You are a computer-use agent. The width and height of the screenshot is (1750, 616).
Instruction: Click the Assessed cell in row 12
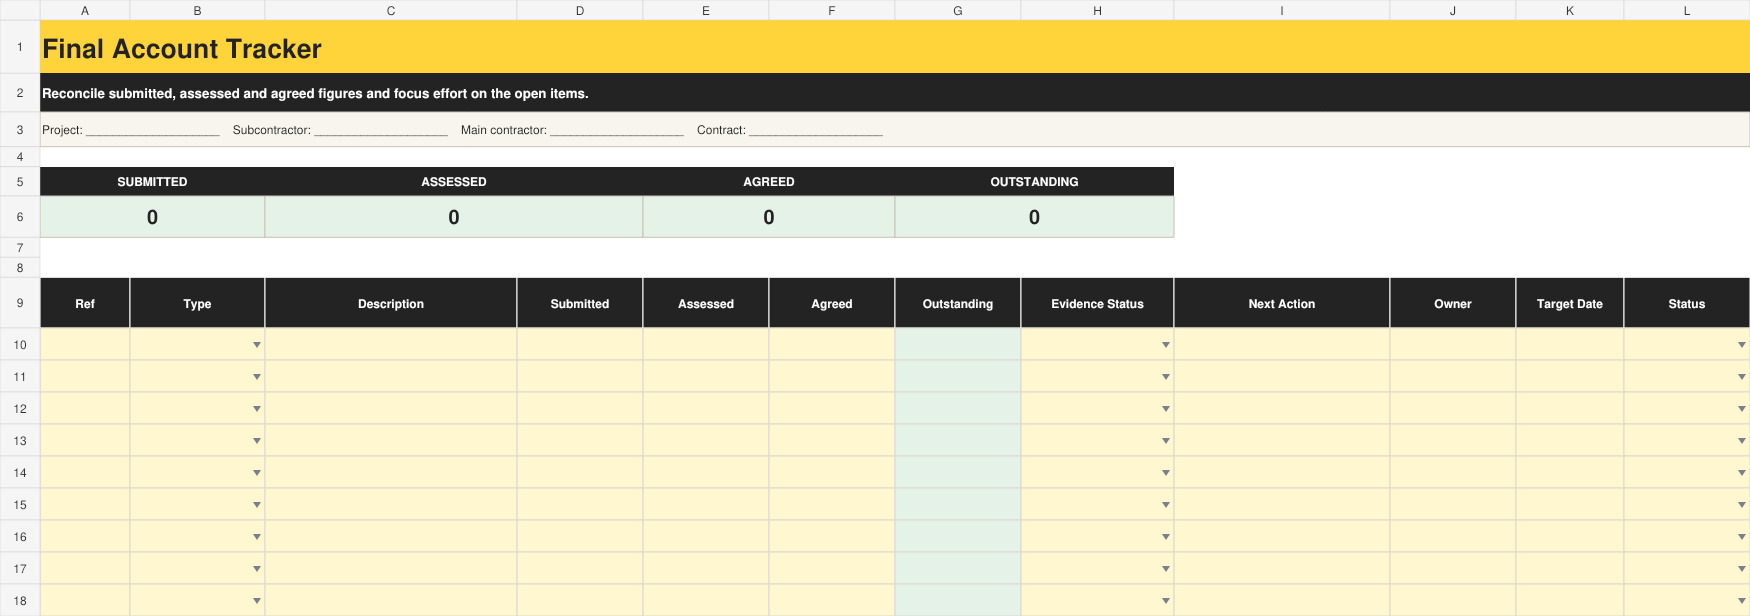[706, 409]
